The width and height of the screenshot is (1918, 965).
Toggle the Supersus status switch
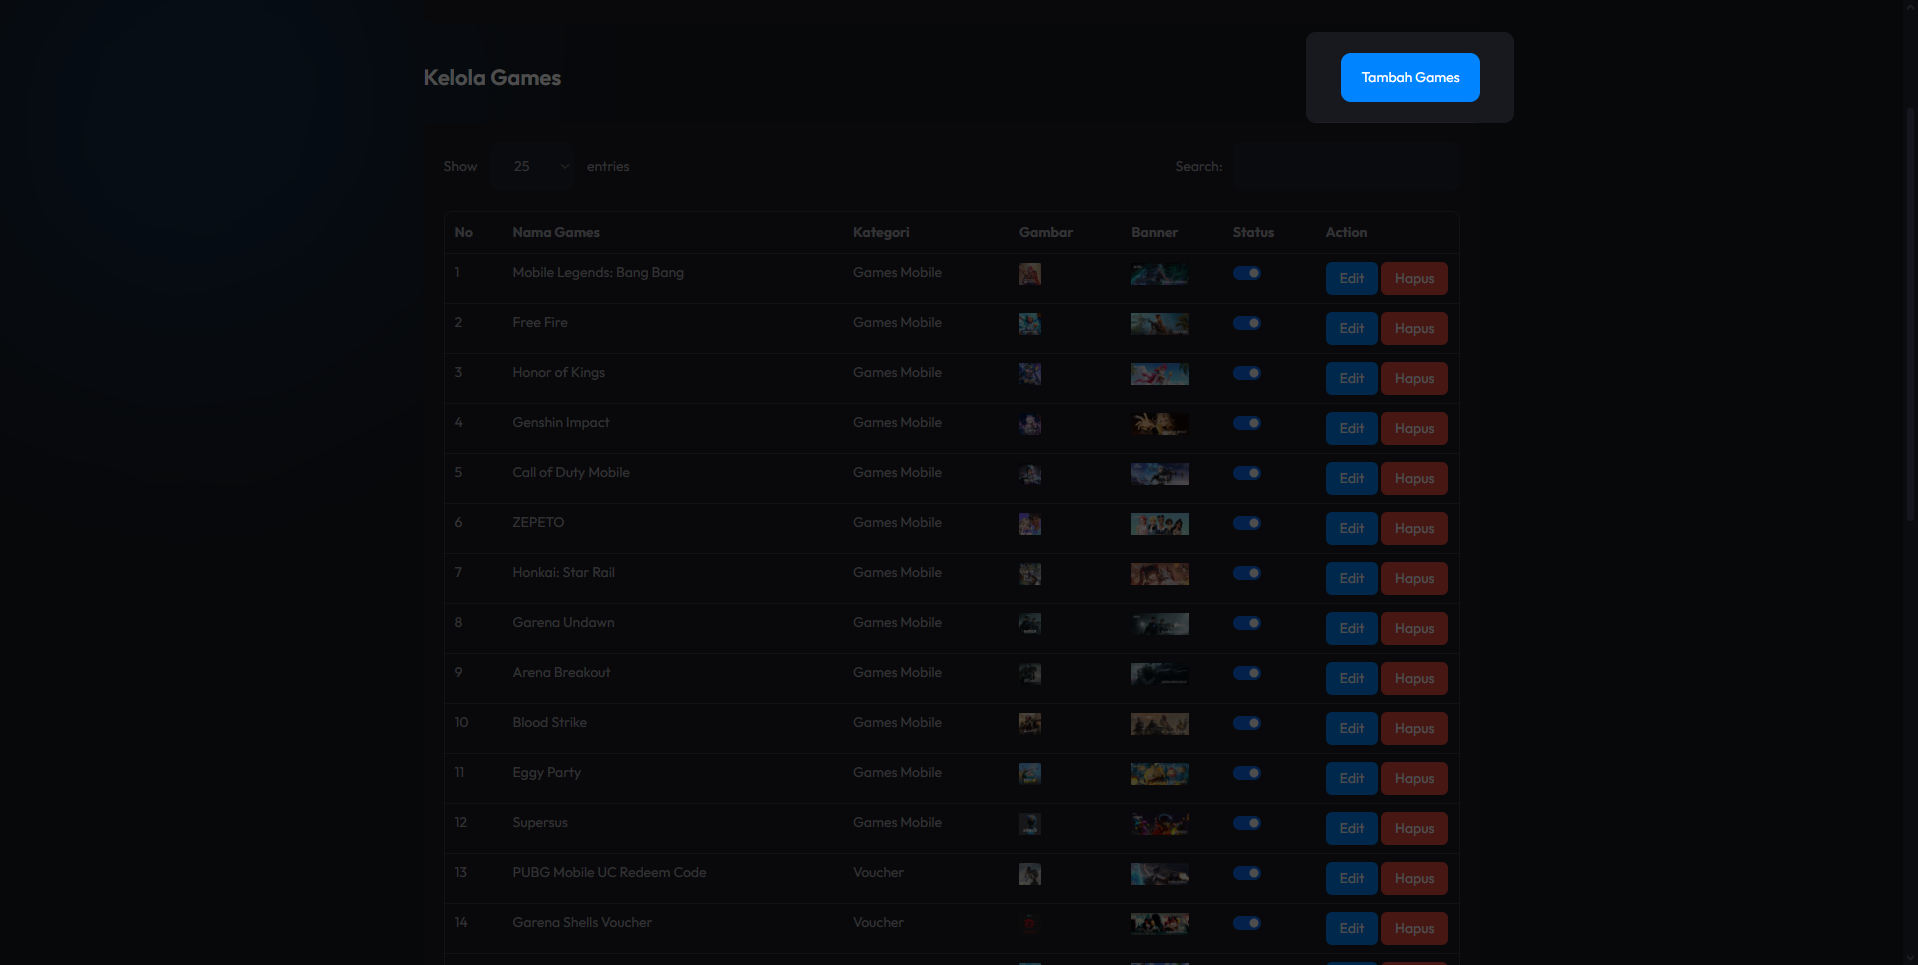[x=1247, y=823]
